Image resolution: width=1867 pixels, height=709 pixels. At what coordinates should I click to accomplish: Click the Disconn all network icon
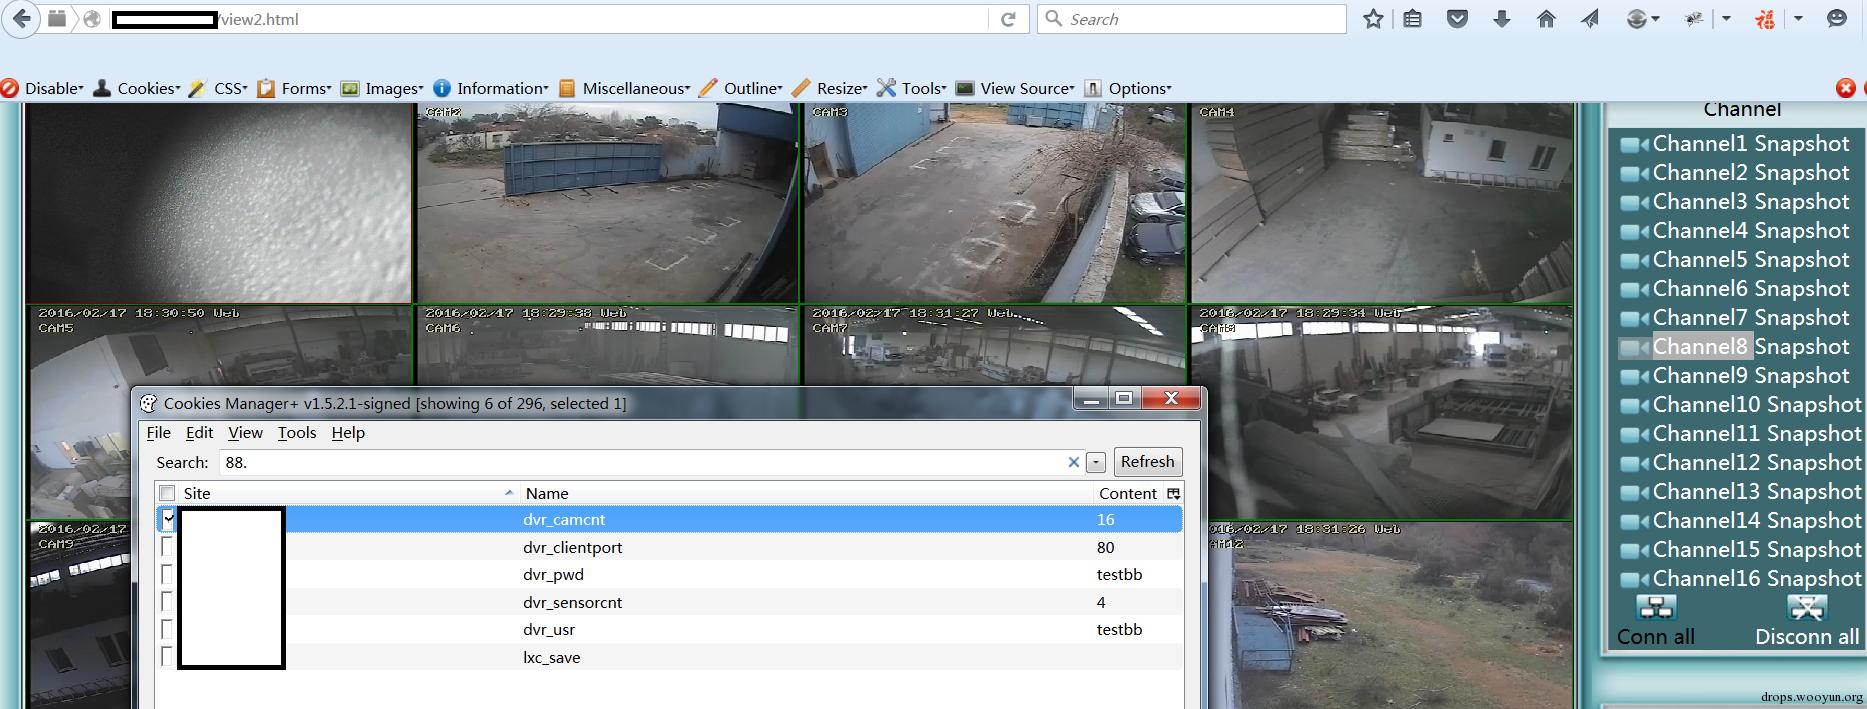[x=1806, y=607]
